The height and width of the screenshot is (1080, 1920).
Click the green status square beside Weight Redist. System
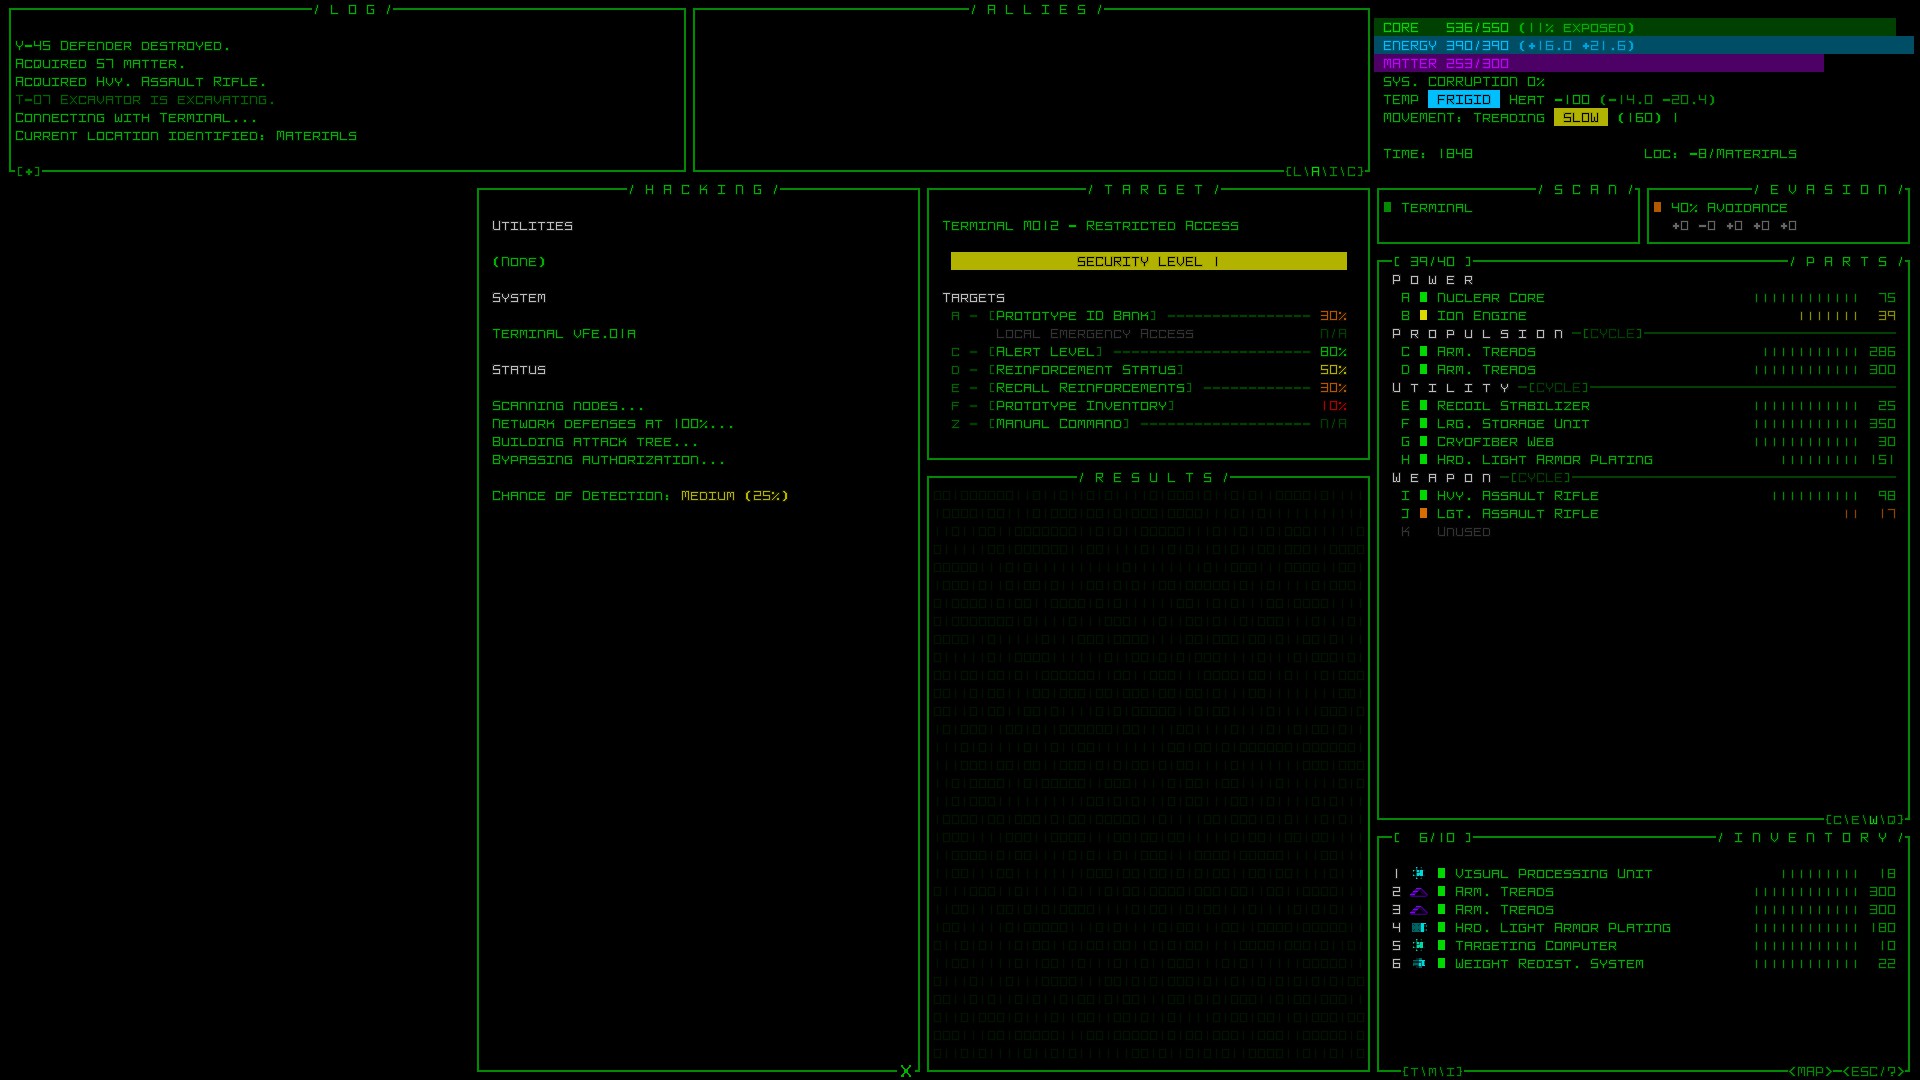[x=1441, y=964]
